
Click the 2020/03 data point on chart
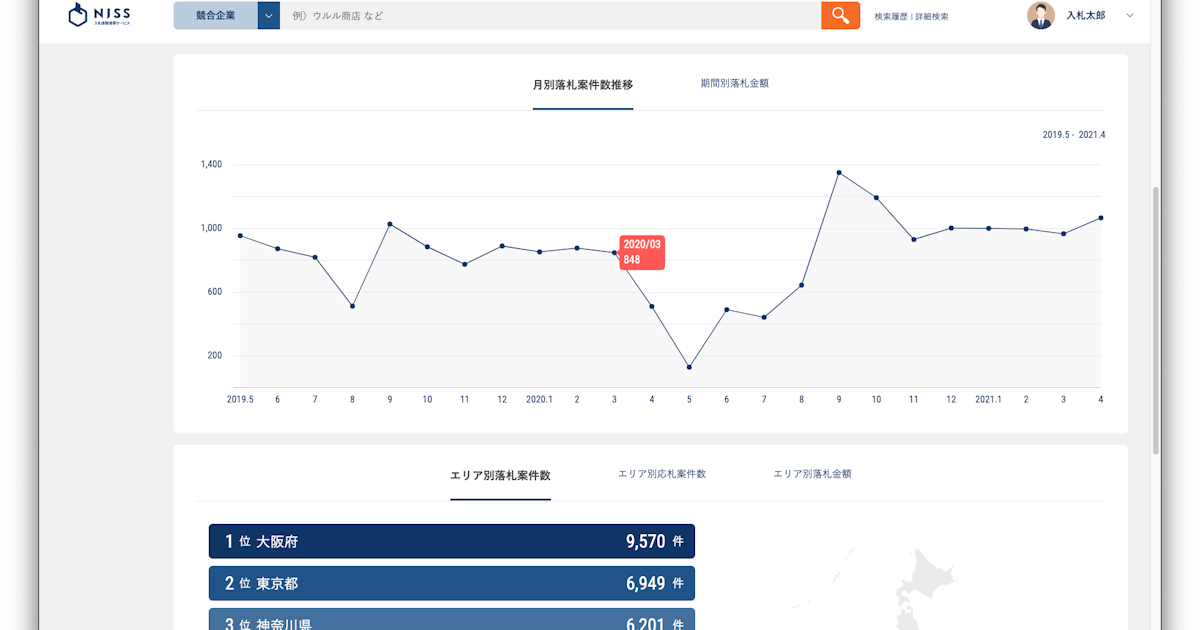[614, 253]
